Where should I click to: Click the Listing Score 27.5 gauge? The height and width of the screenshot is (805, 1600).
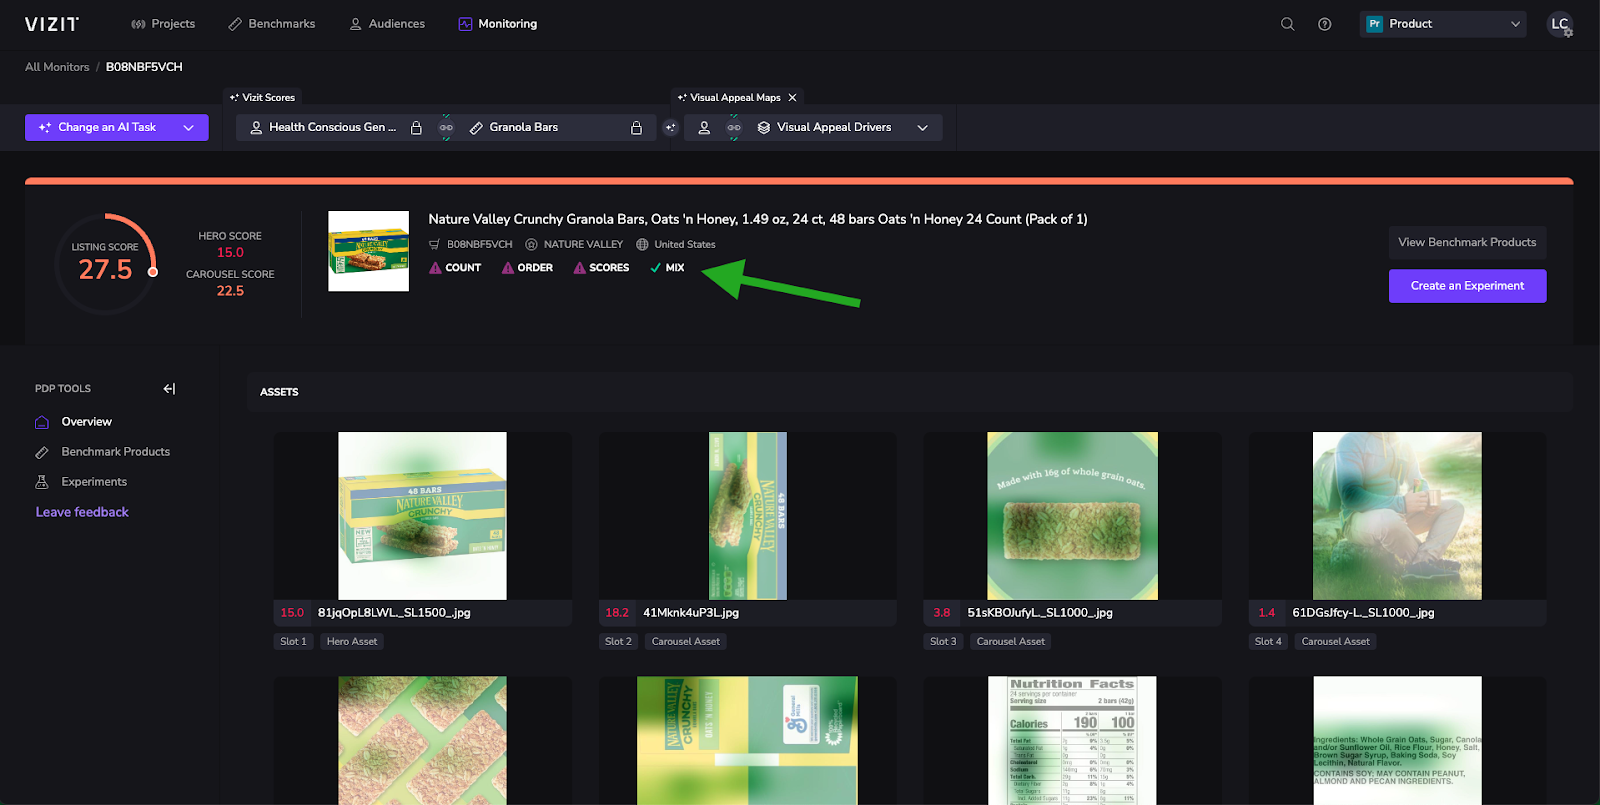click(x=105, y=263)
